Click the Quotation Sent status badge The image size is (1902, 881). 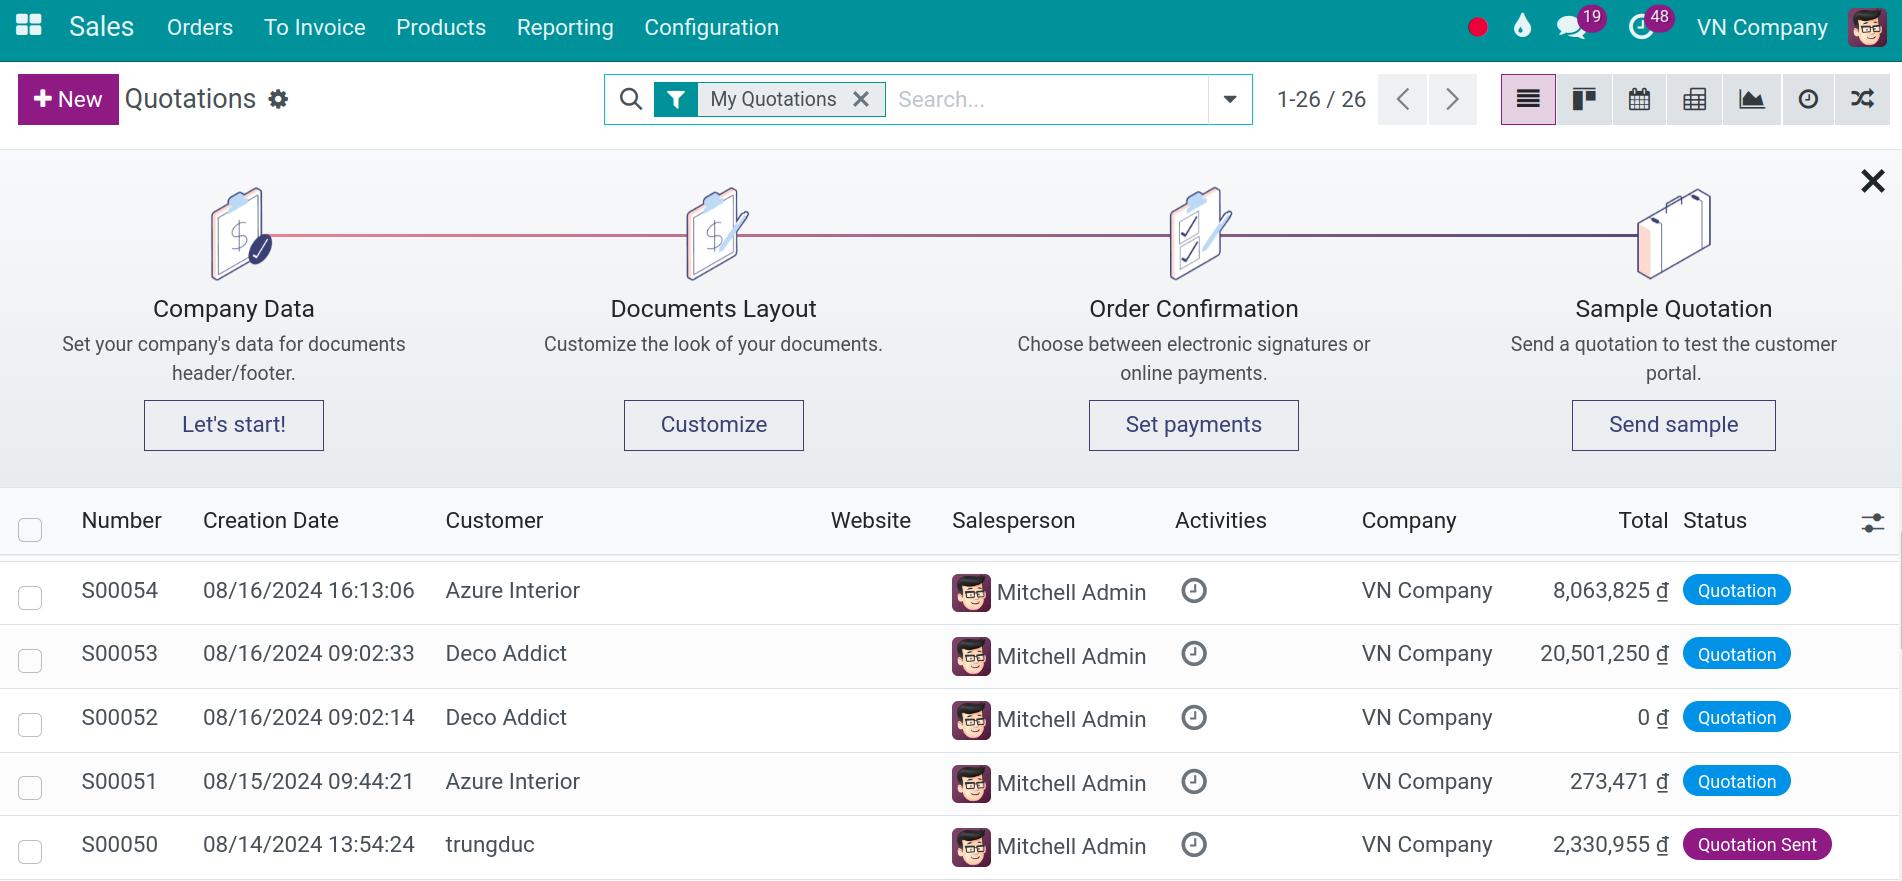coord(1757,845)
